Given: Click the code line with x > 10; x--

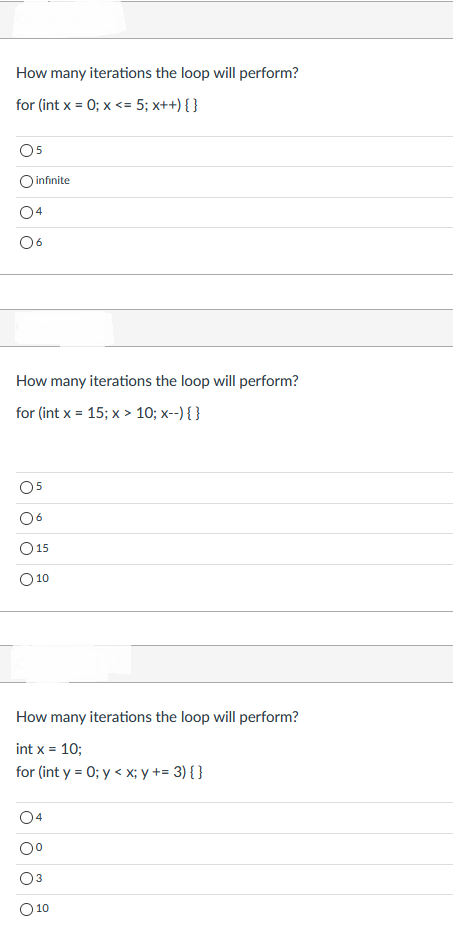Looking at the screenshot, I should 107,413.
